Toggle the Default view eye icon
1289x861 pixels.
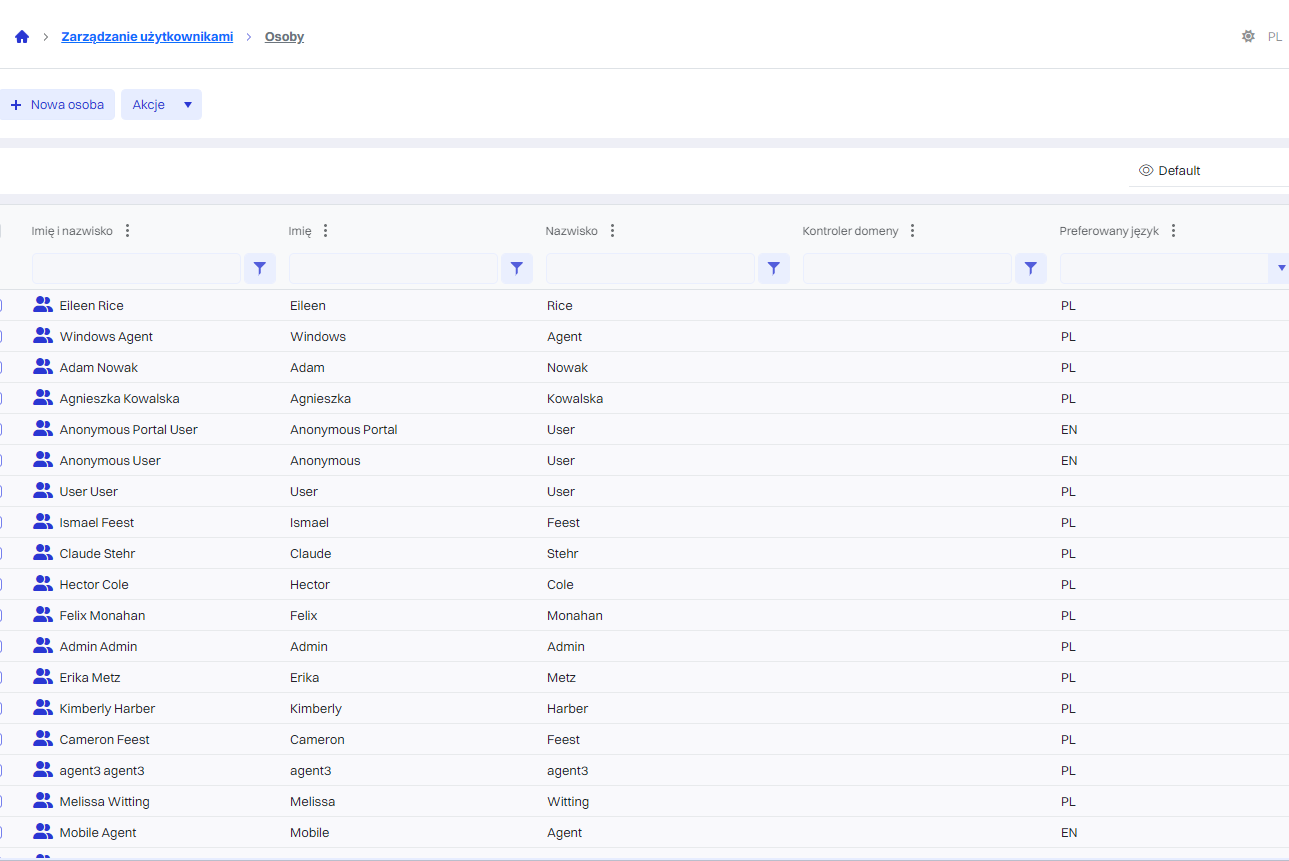point(1146,170)
